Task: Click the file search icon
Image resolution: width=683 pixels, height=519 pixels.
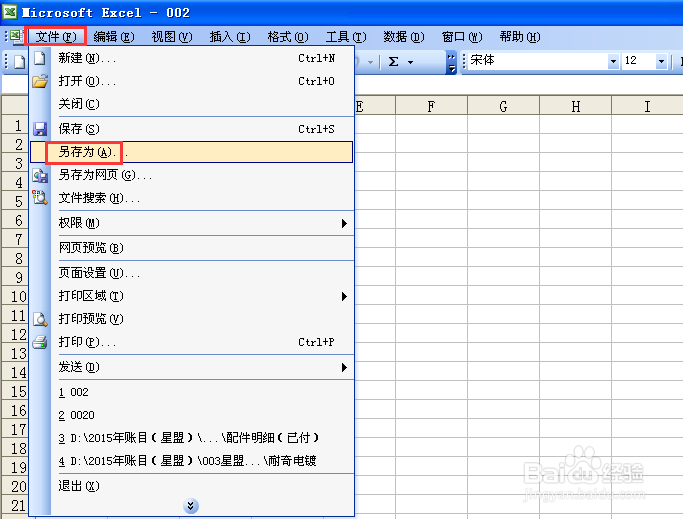Action: [x=40, y=198]
